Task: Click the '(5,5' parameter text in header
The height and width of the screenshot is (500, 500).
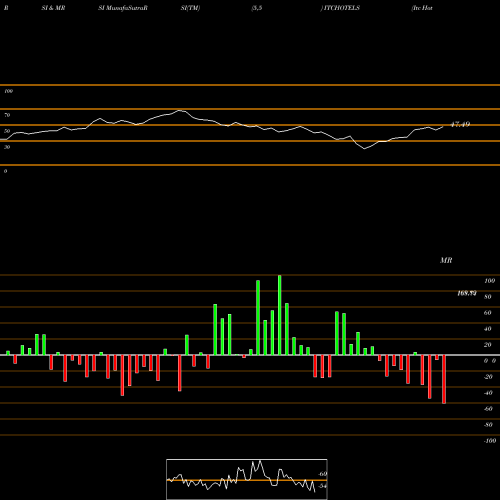Action: 257,8
